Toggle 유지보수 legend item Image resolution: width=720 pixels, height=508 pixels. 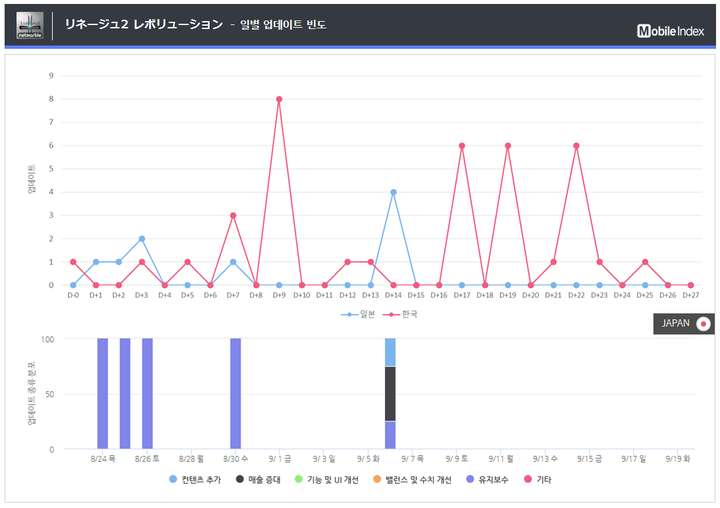487,479
